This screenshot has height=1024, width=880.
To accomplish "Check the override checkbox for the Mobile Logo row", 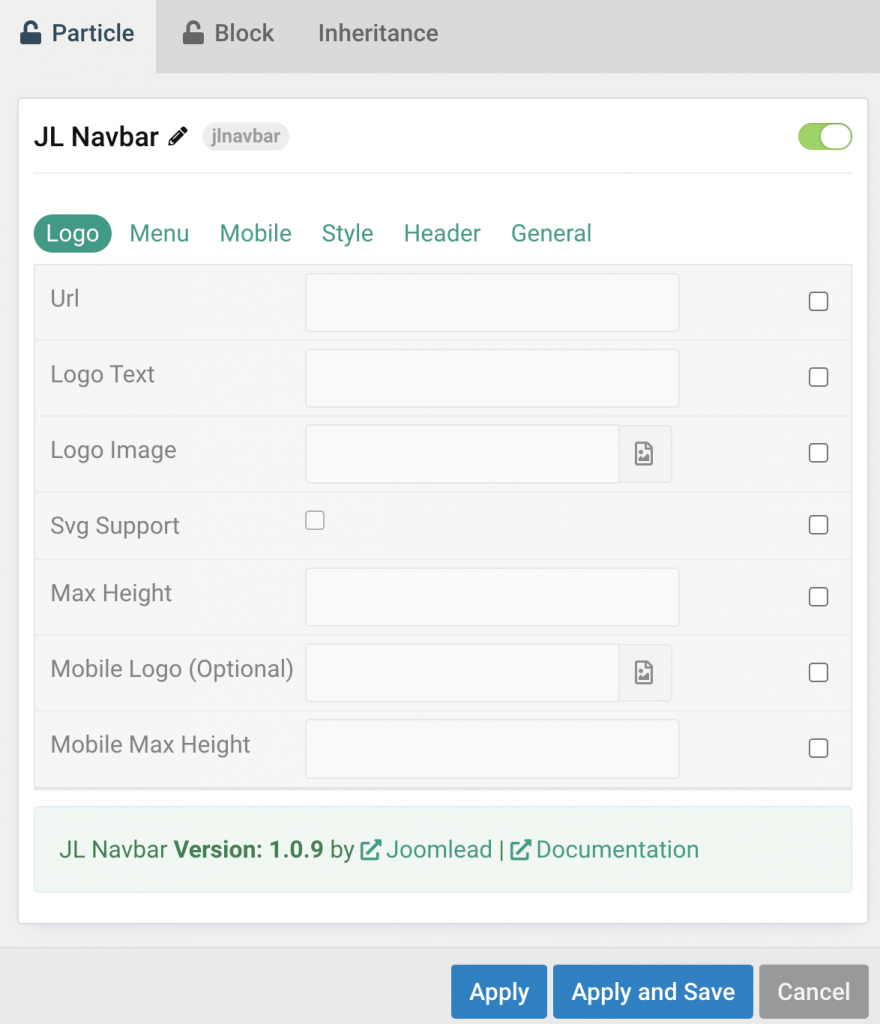I will pos(818,673).
